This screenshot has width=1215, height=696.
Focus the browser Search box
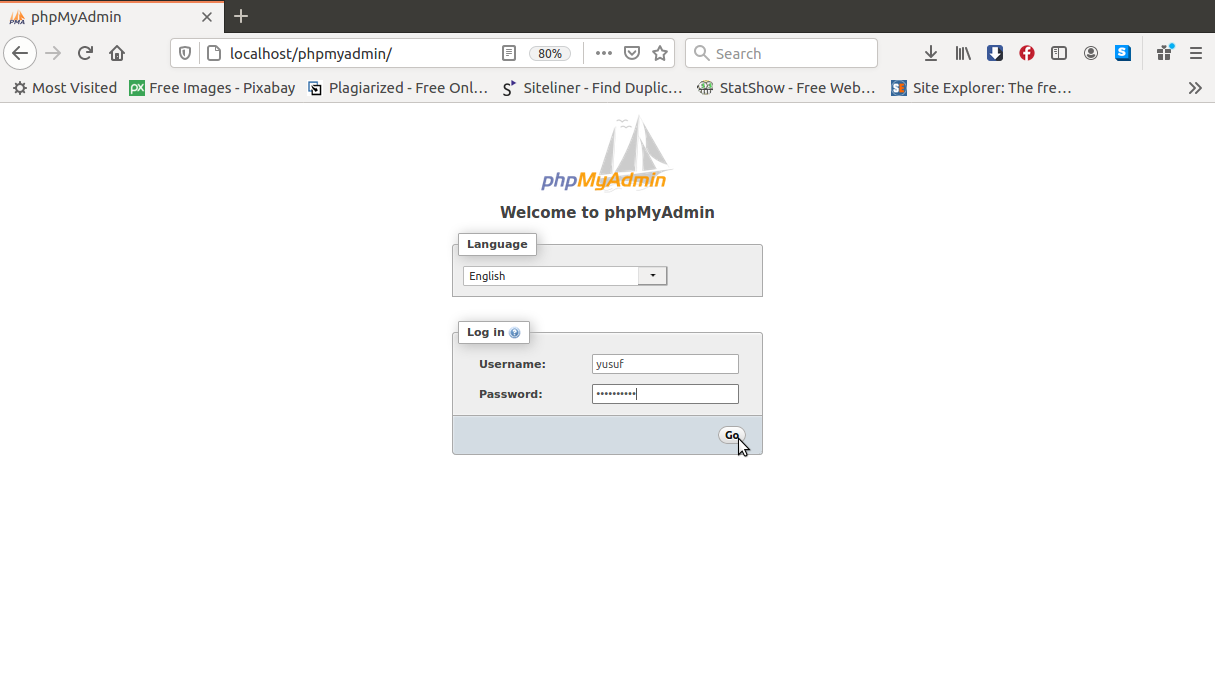click(x=781, y=53)
